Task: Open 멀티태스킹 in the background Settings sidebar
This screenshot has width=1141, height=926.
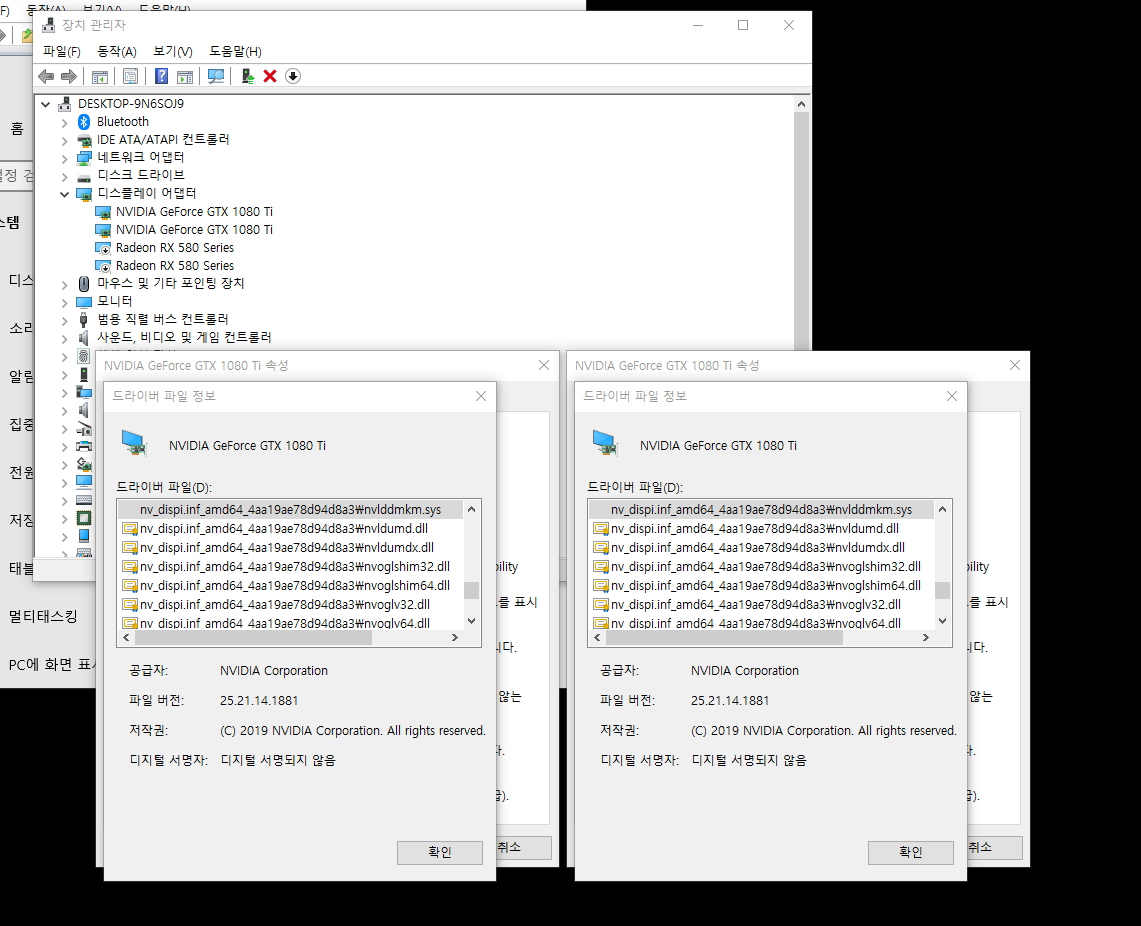Action: [43, 617]
